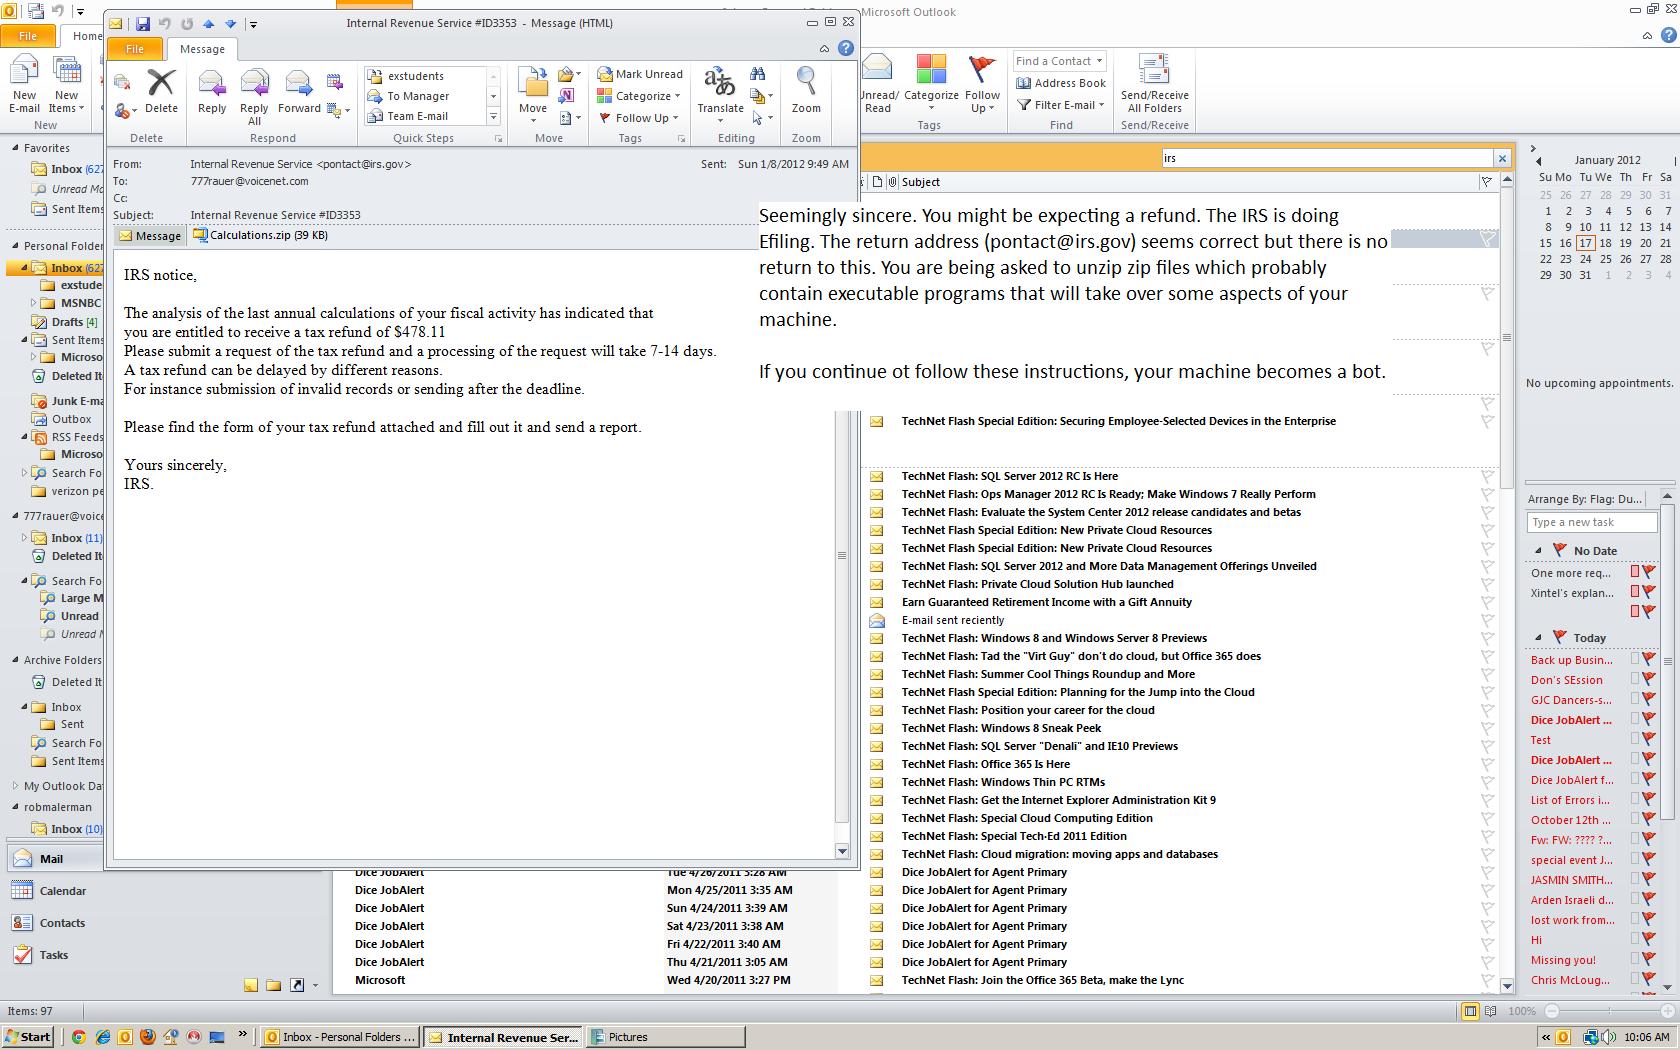The height and width of the screenshot is (1050, 1680).
Task: Click the Mark Unread button
Action: pyautogui.click(x=640, y=74)
